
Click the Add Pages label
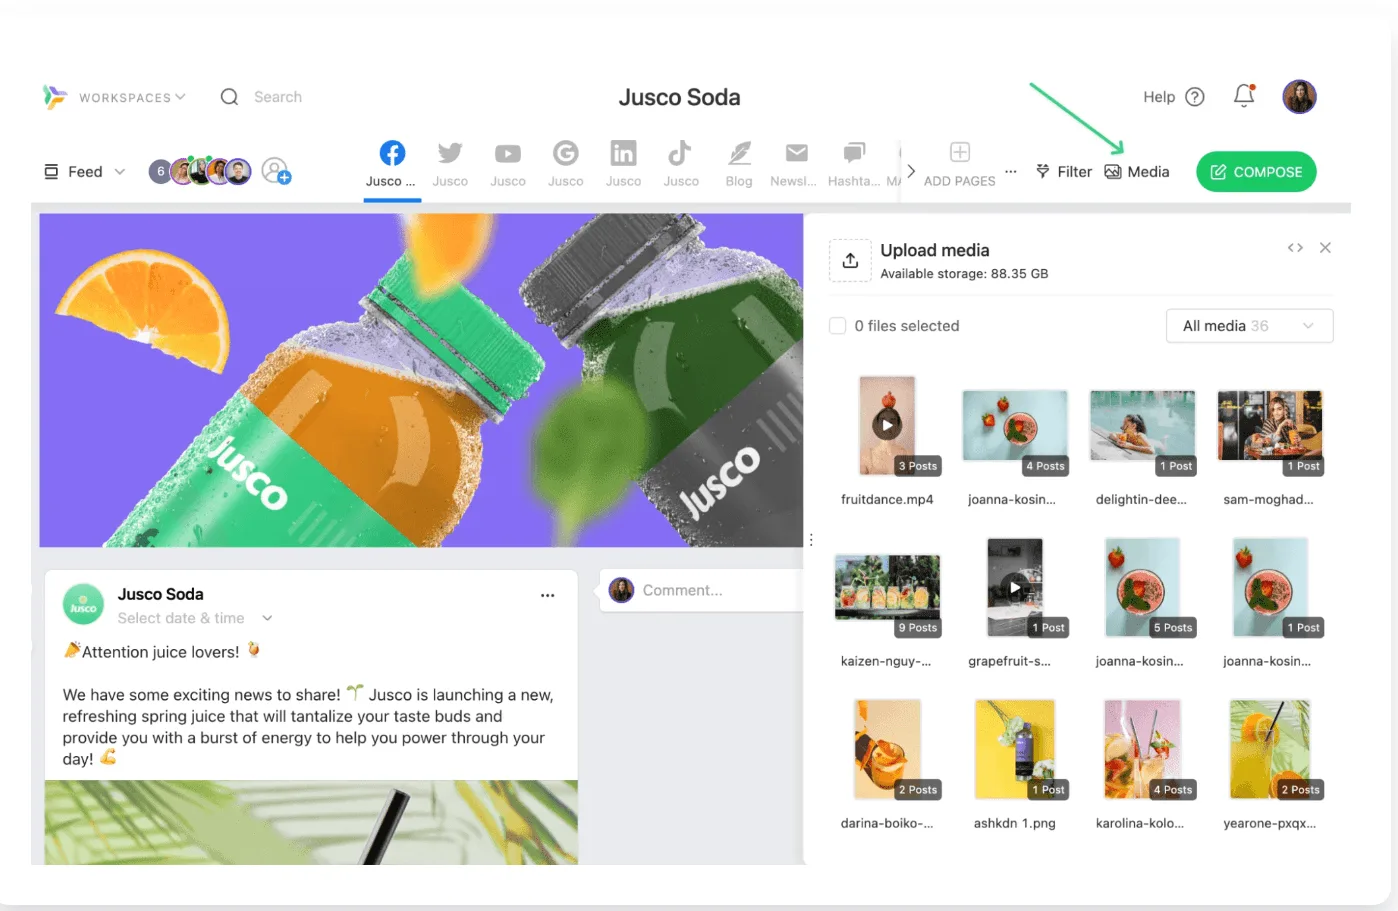click(x=960, y=181)
